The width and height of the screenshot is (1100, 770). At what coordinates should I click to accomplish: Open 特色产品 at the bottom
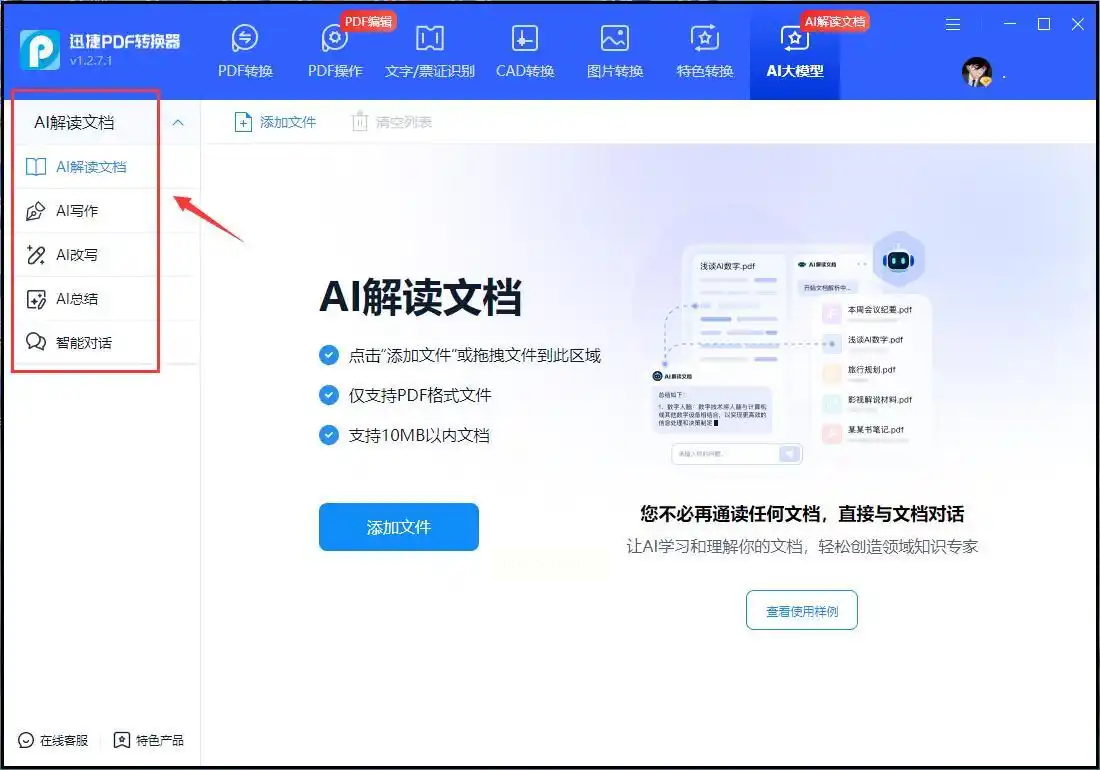pyautogui.click(x=149, y=741)
